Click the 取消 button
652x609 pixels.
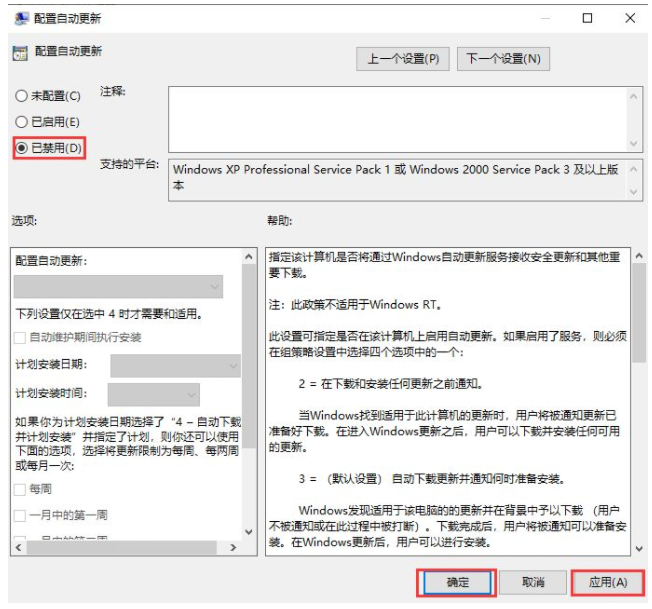pyautogui.click(x=533, y=582)
